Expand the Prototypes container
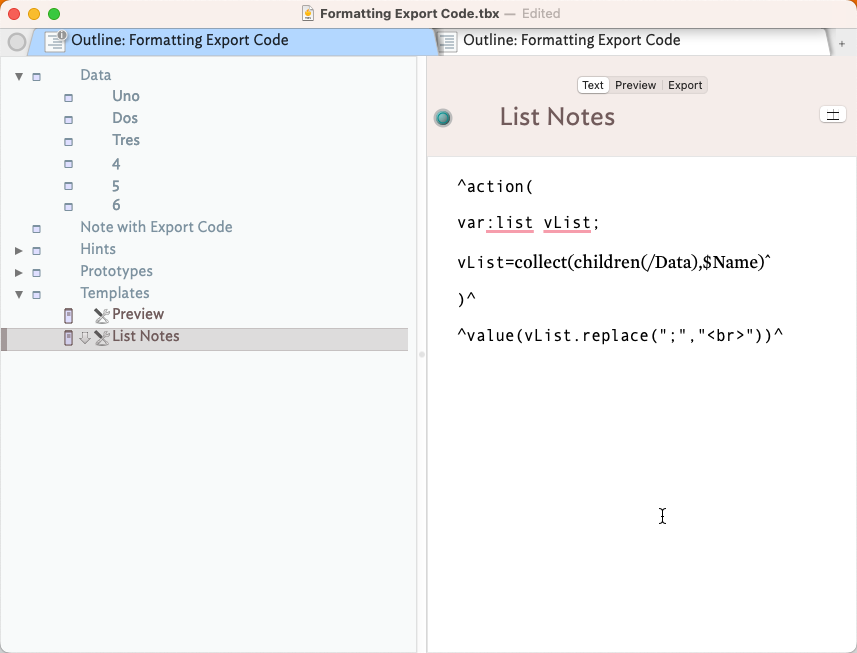This screenshot has height=653, width=857. [x=19, y=272]
